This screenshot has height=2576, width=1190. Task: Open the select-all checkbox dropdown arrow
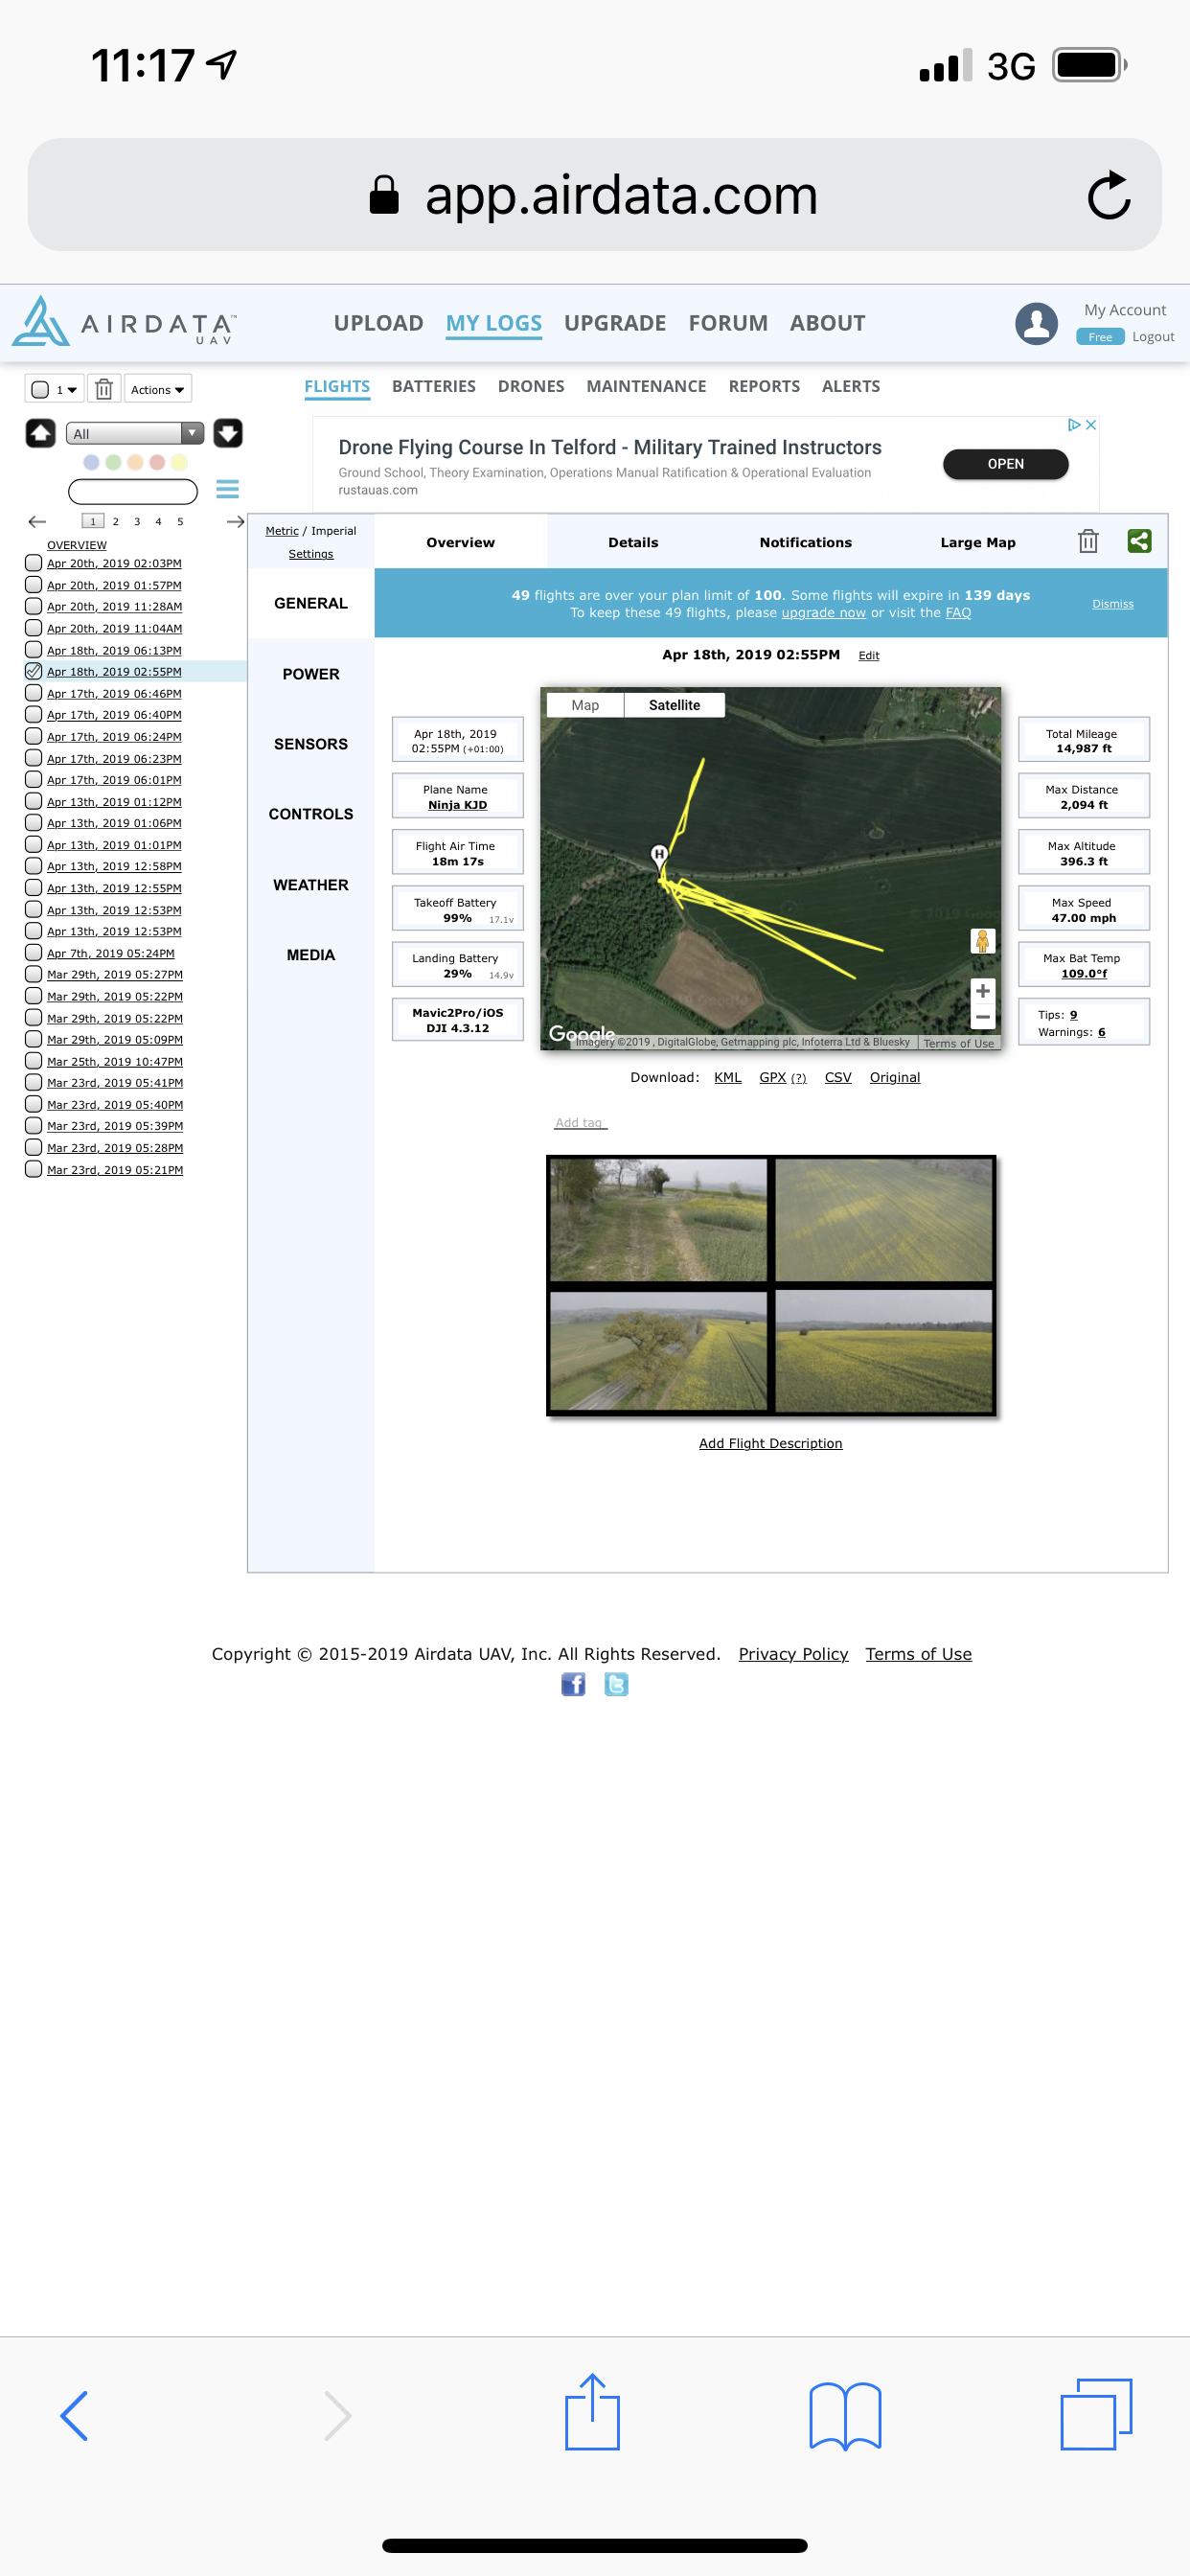pyautogui.click(x=72, y=389)
